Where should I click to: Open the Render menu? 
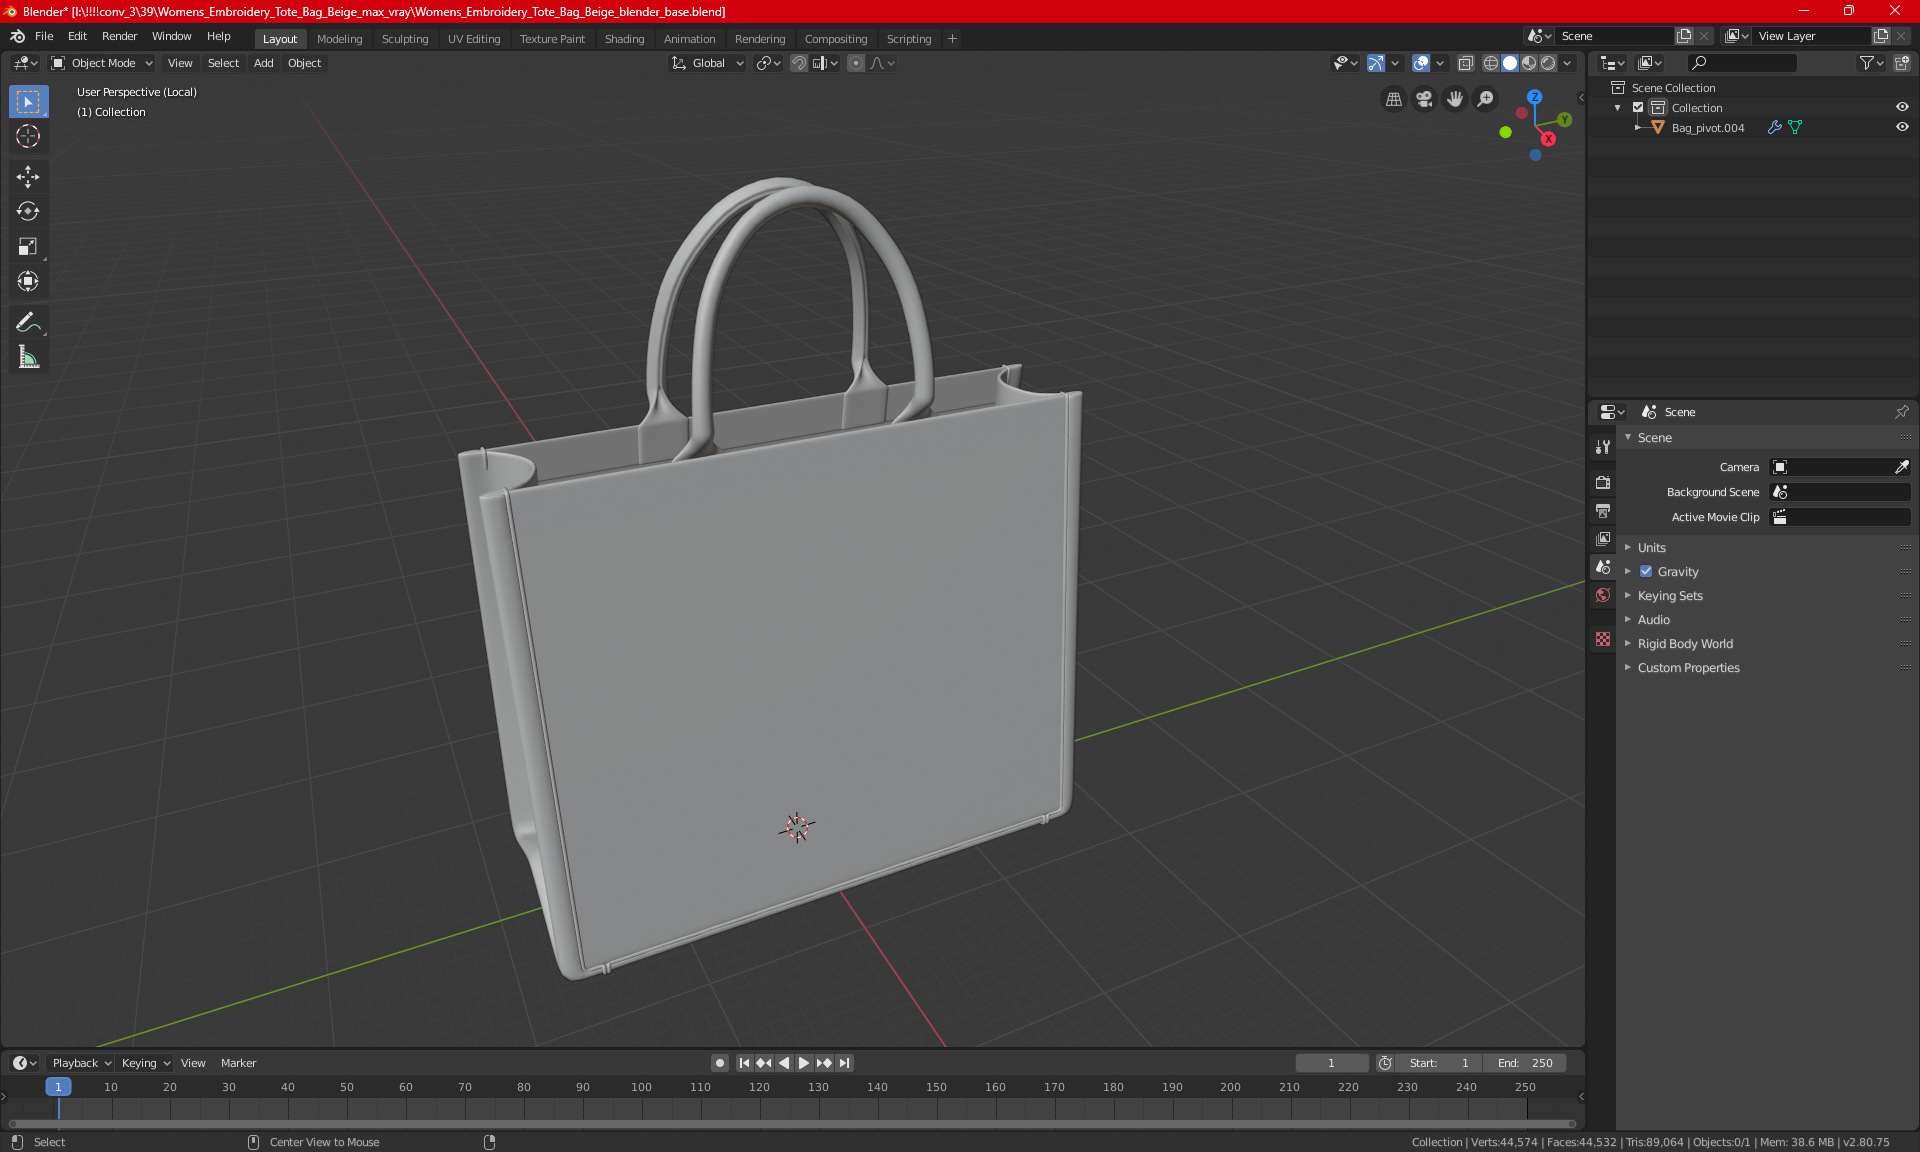[119, 36]
